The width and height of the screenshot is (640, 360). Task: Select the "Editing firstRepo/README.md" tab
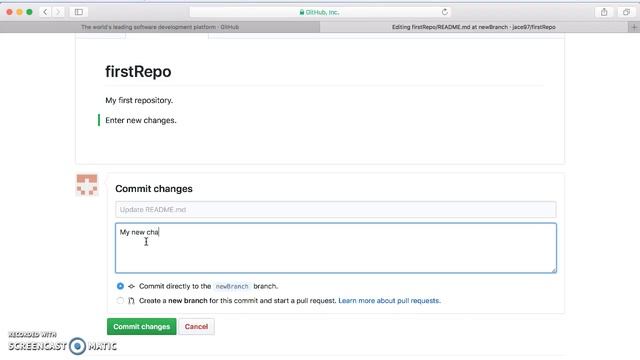[473, 27]
